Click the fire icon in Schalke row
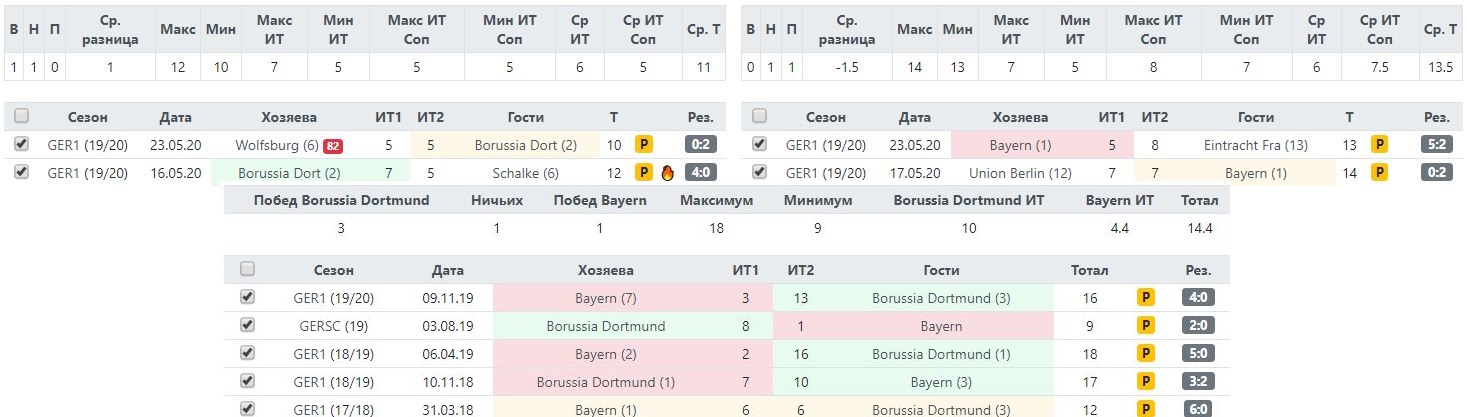 tap(667, 173)
